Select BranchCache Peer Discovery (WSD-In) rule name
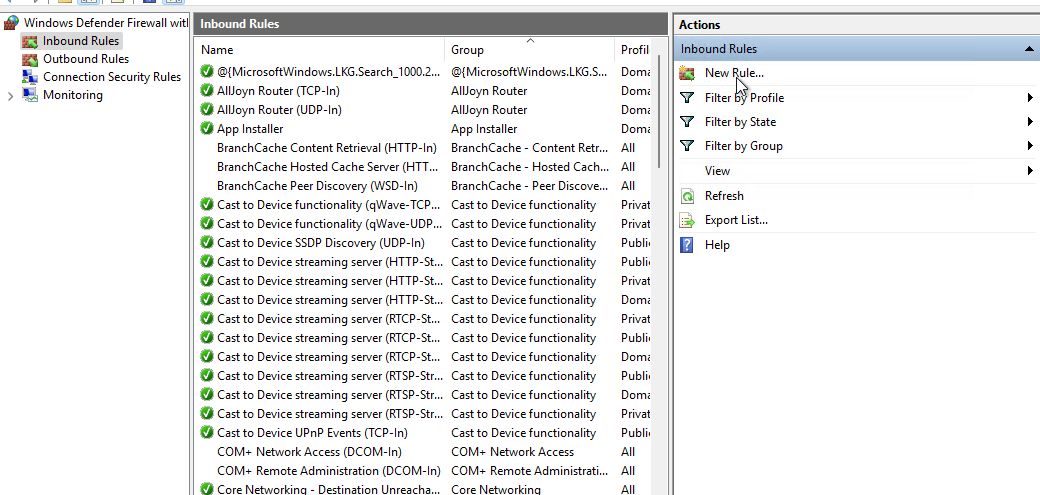The image size is (1040, 495). [x=317, y=186]
